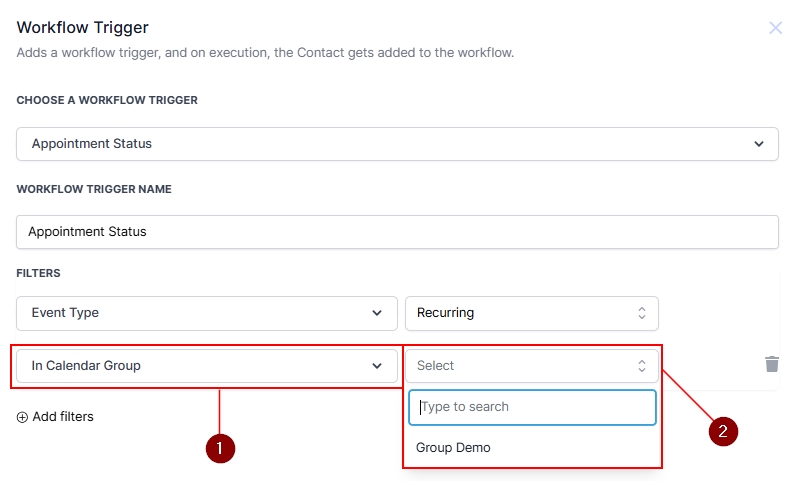
Task: Click the chevron on In Calendar Group
Action: 377,366
